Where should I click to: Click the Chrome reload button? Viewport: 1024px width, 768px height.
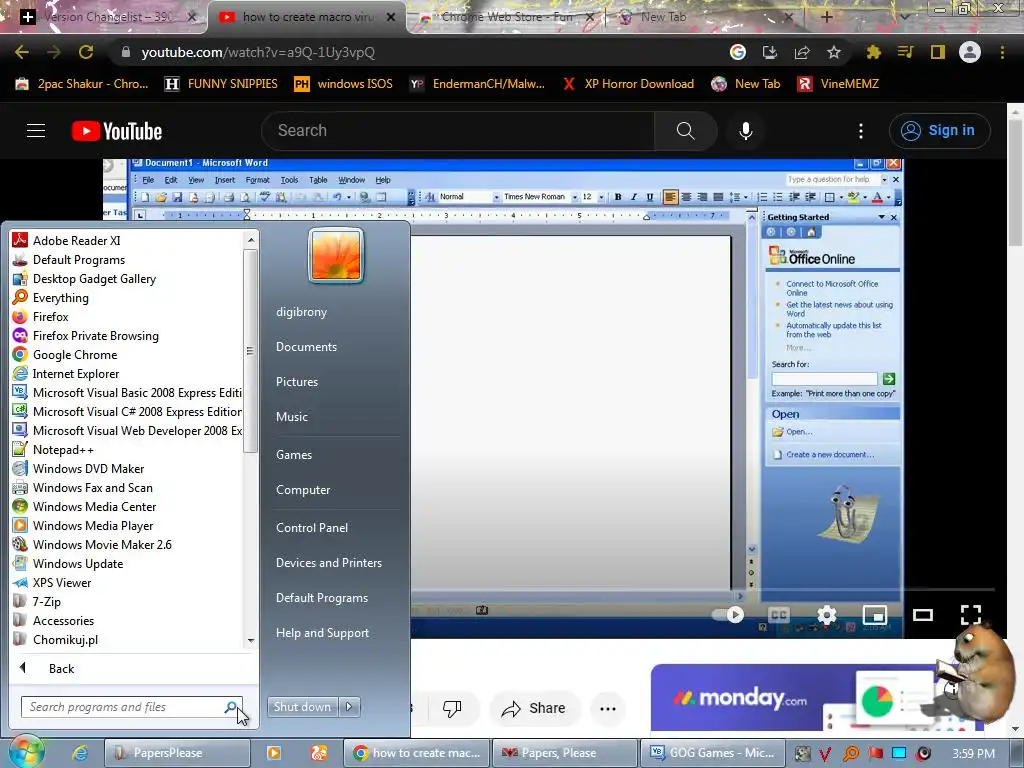86,52
